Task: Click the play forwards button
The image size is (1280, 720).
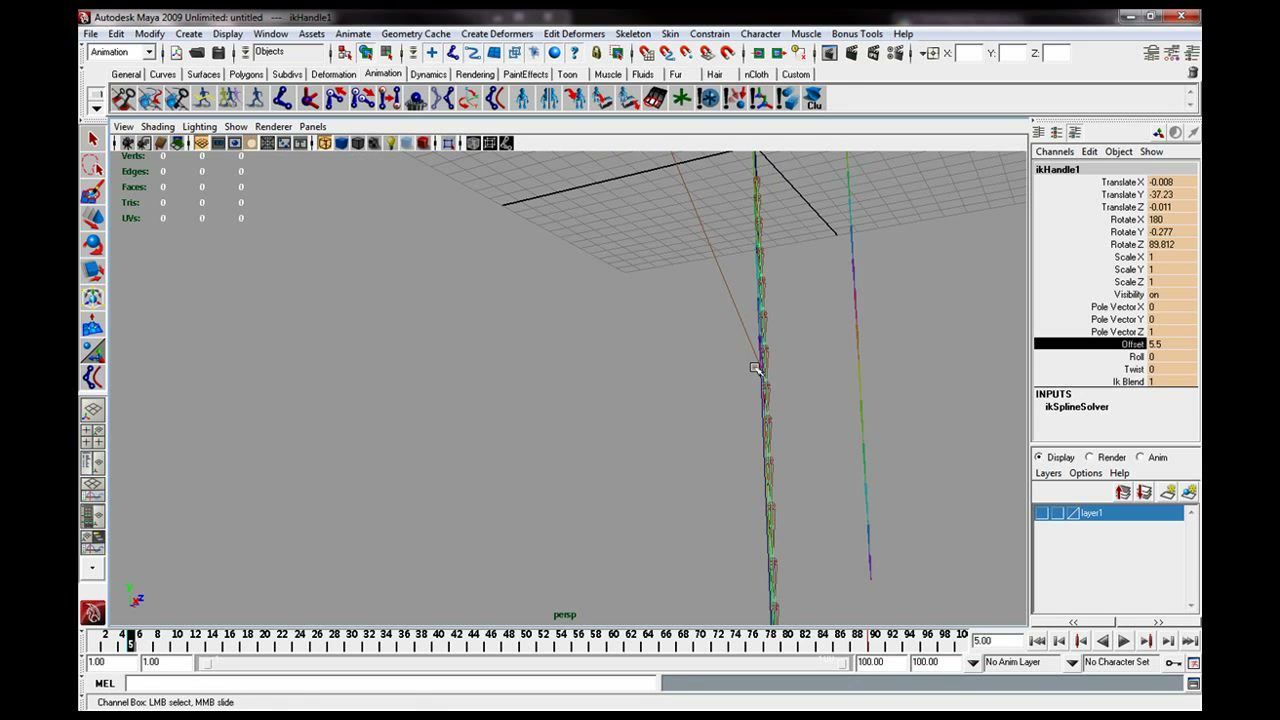Action: tap(1124, 641)
